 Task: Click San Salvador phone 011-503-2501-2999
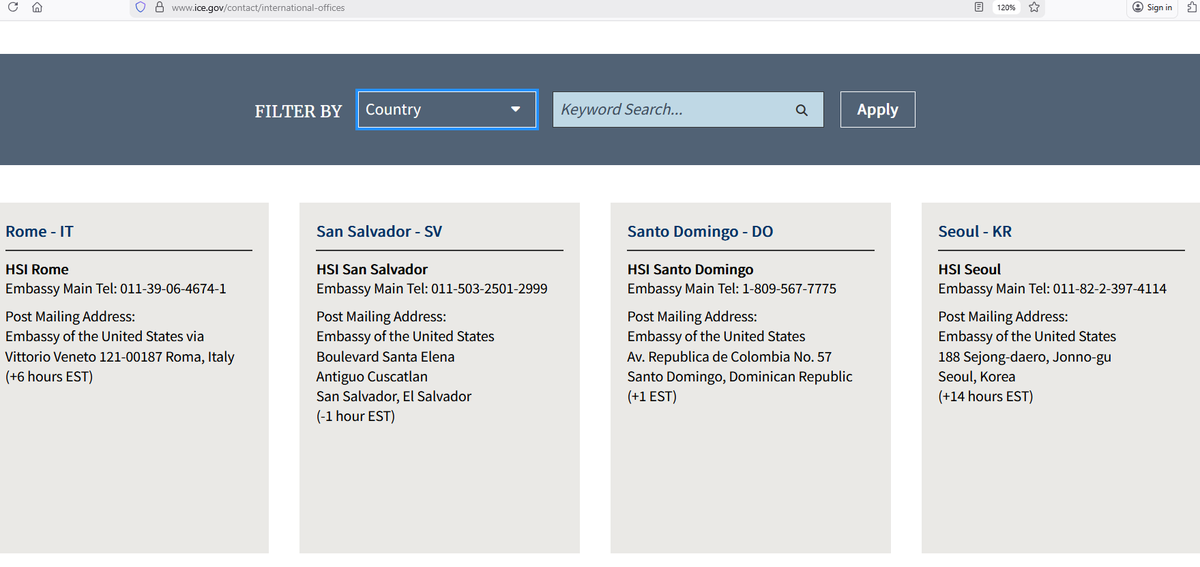tap(489, 289)
